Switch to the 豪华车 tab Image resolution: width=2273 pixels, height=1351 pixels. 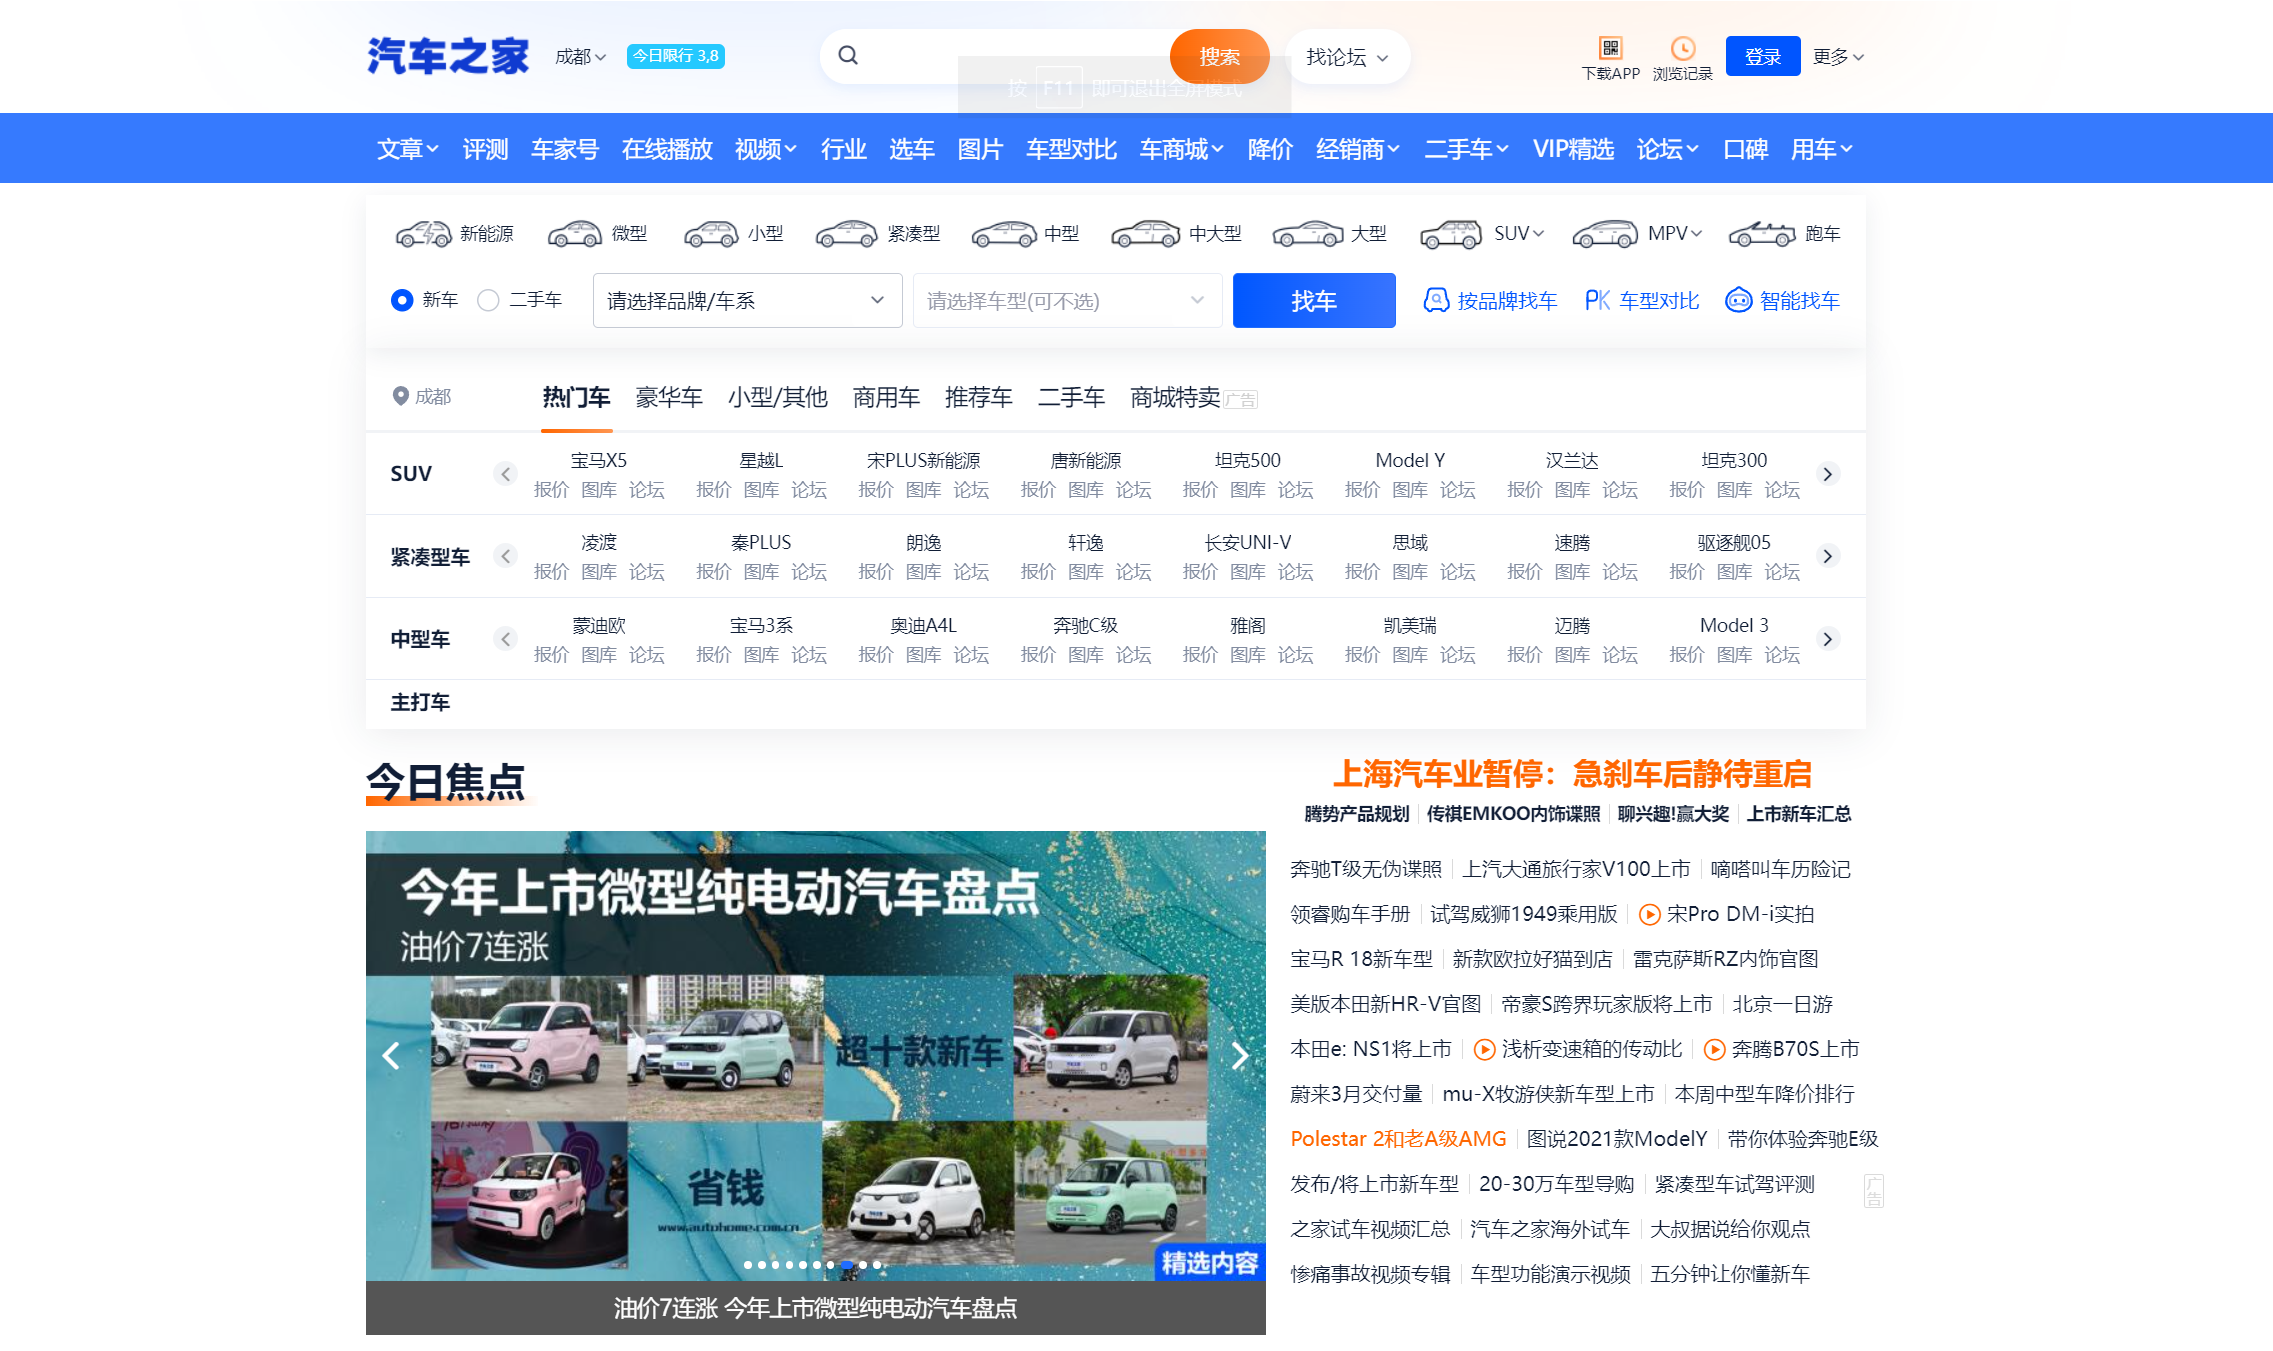coord(669,398)
